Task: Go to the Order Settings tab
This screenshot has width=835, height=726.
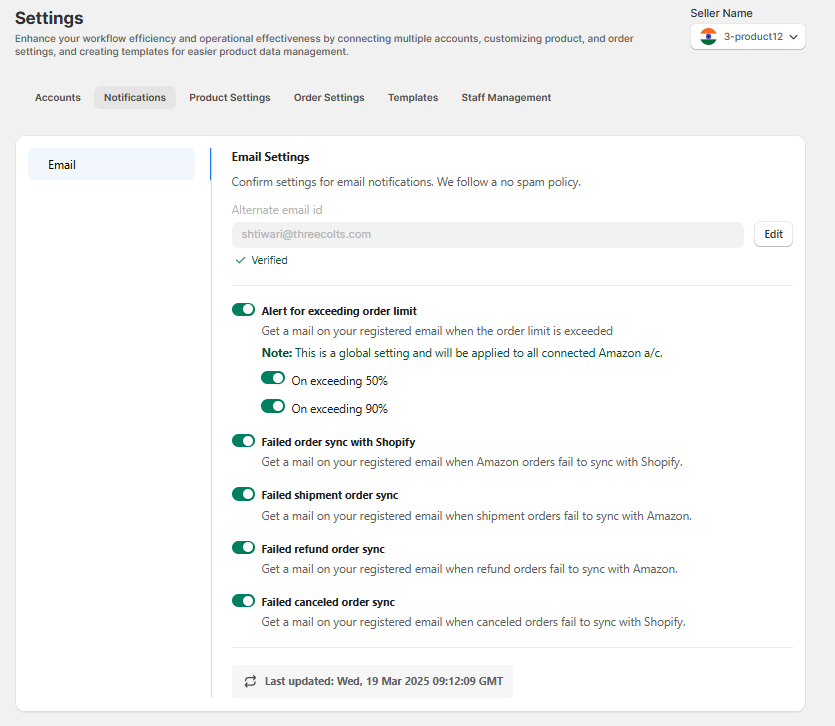Action: point(329,97)
